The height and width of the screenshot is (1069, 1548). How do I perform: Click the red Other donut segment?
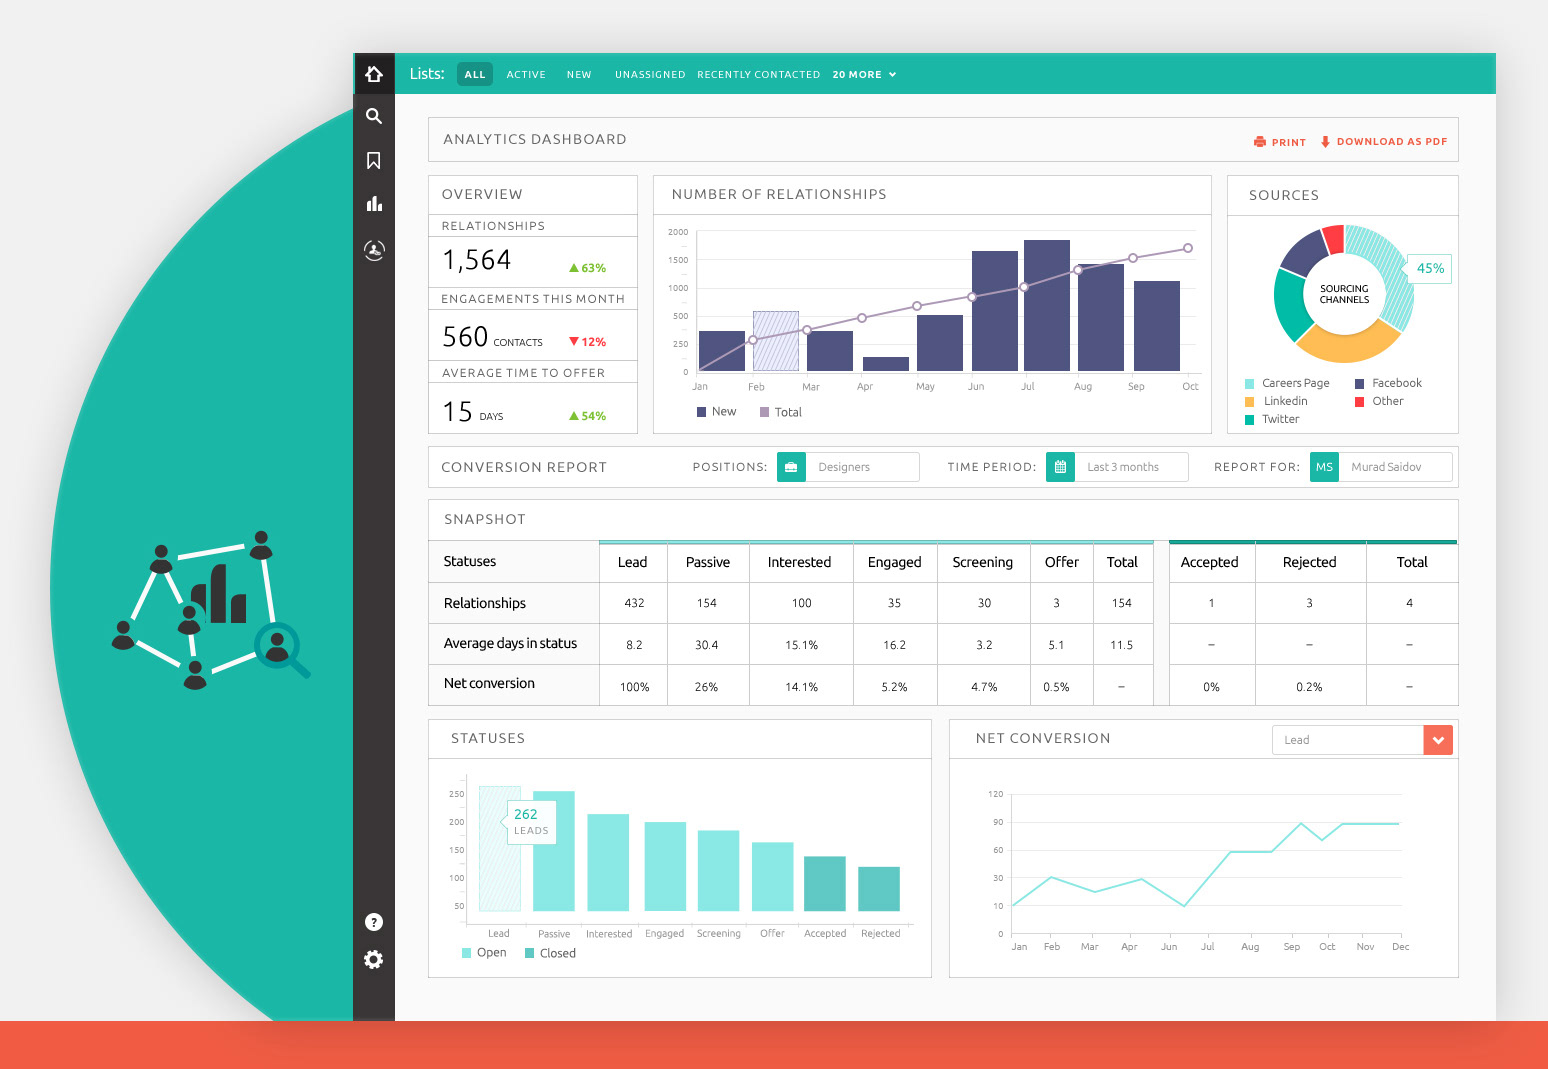[x=1333, y=240]
